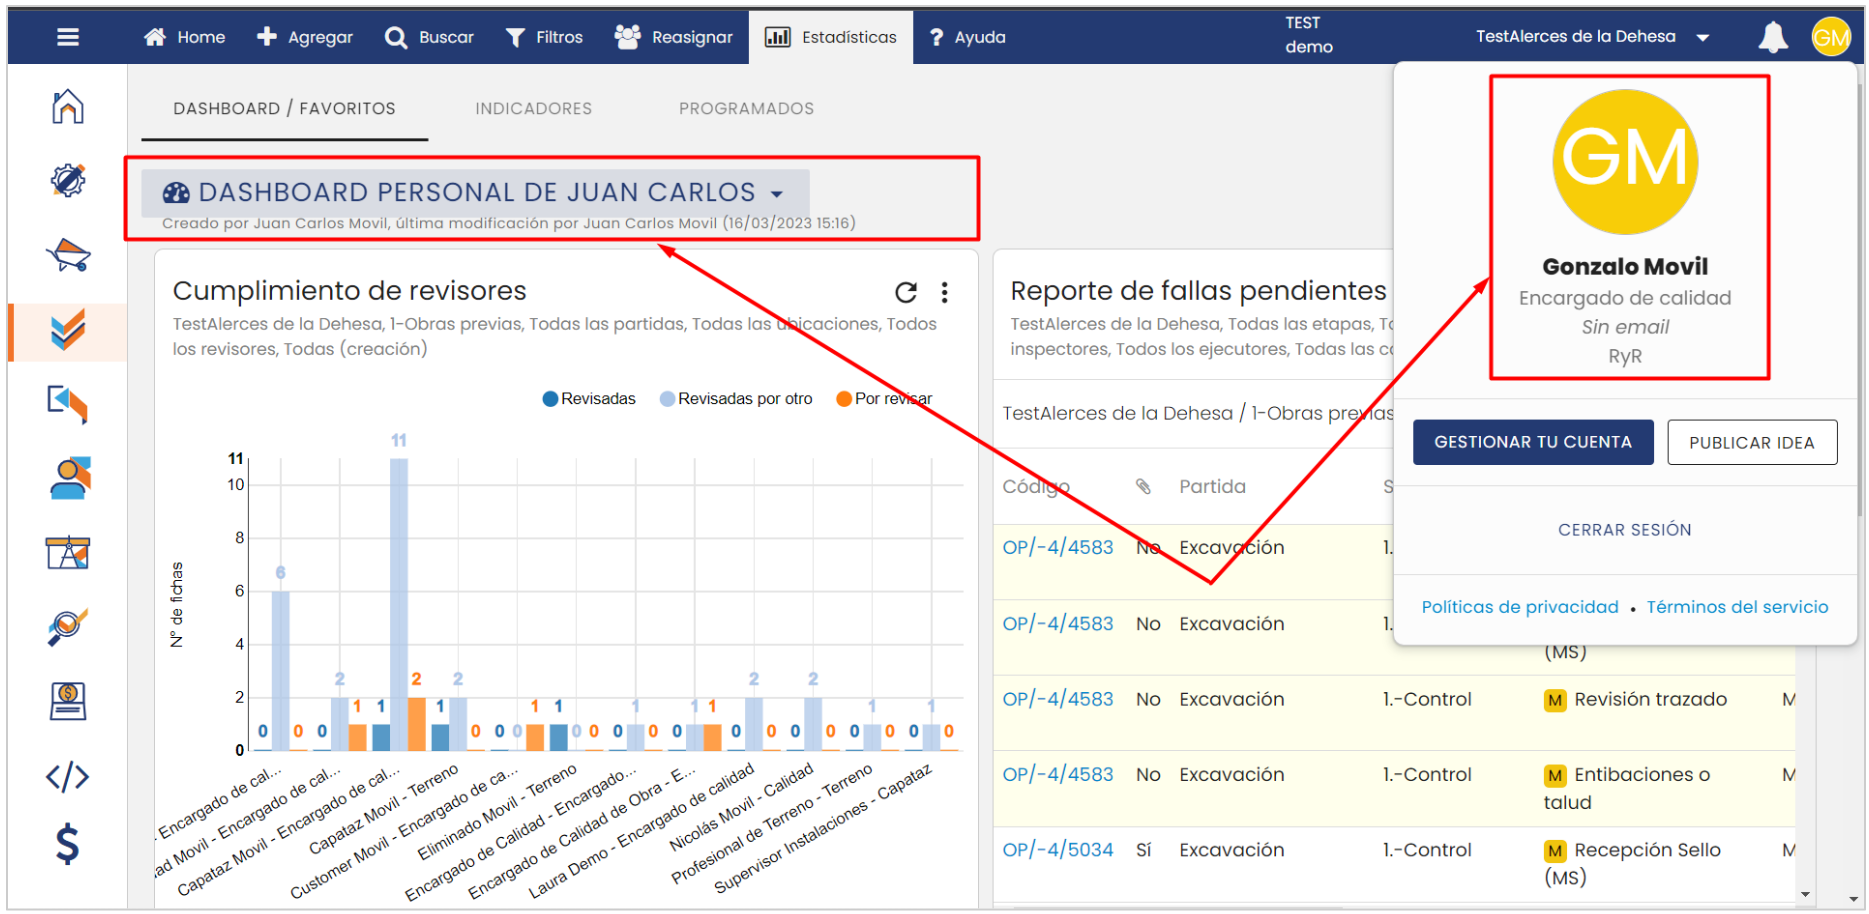Open the chart's three-dot options menu
Screen dimensions: 1869x914
(x=944, y=292)
